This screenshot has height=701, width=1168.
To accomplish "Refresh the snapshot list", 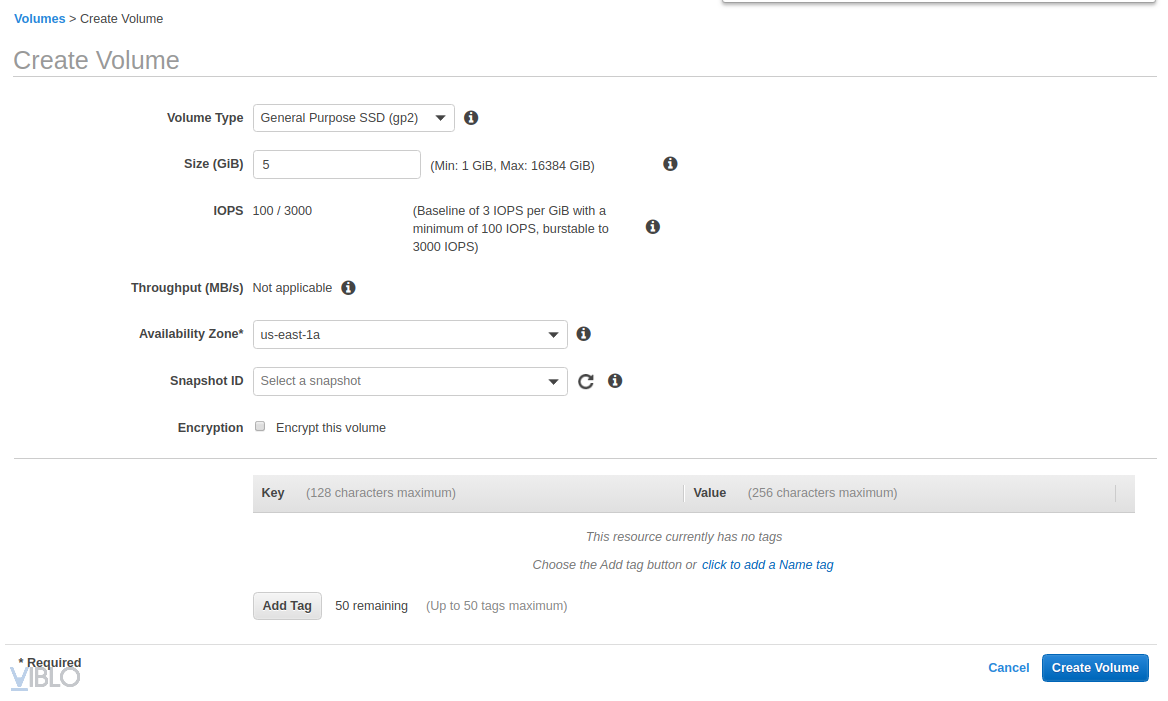I will tap(586, 381).
